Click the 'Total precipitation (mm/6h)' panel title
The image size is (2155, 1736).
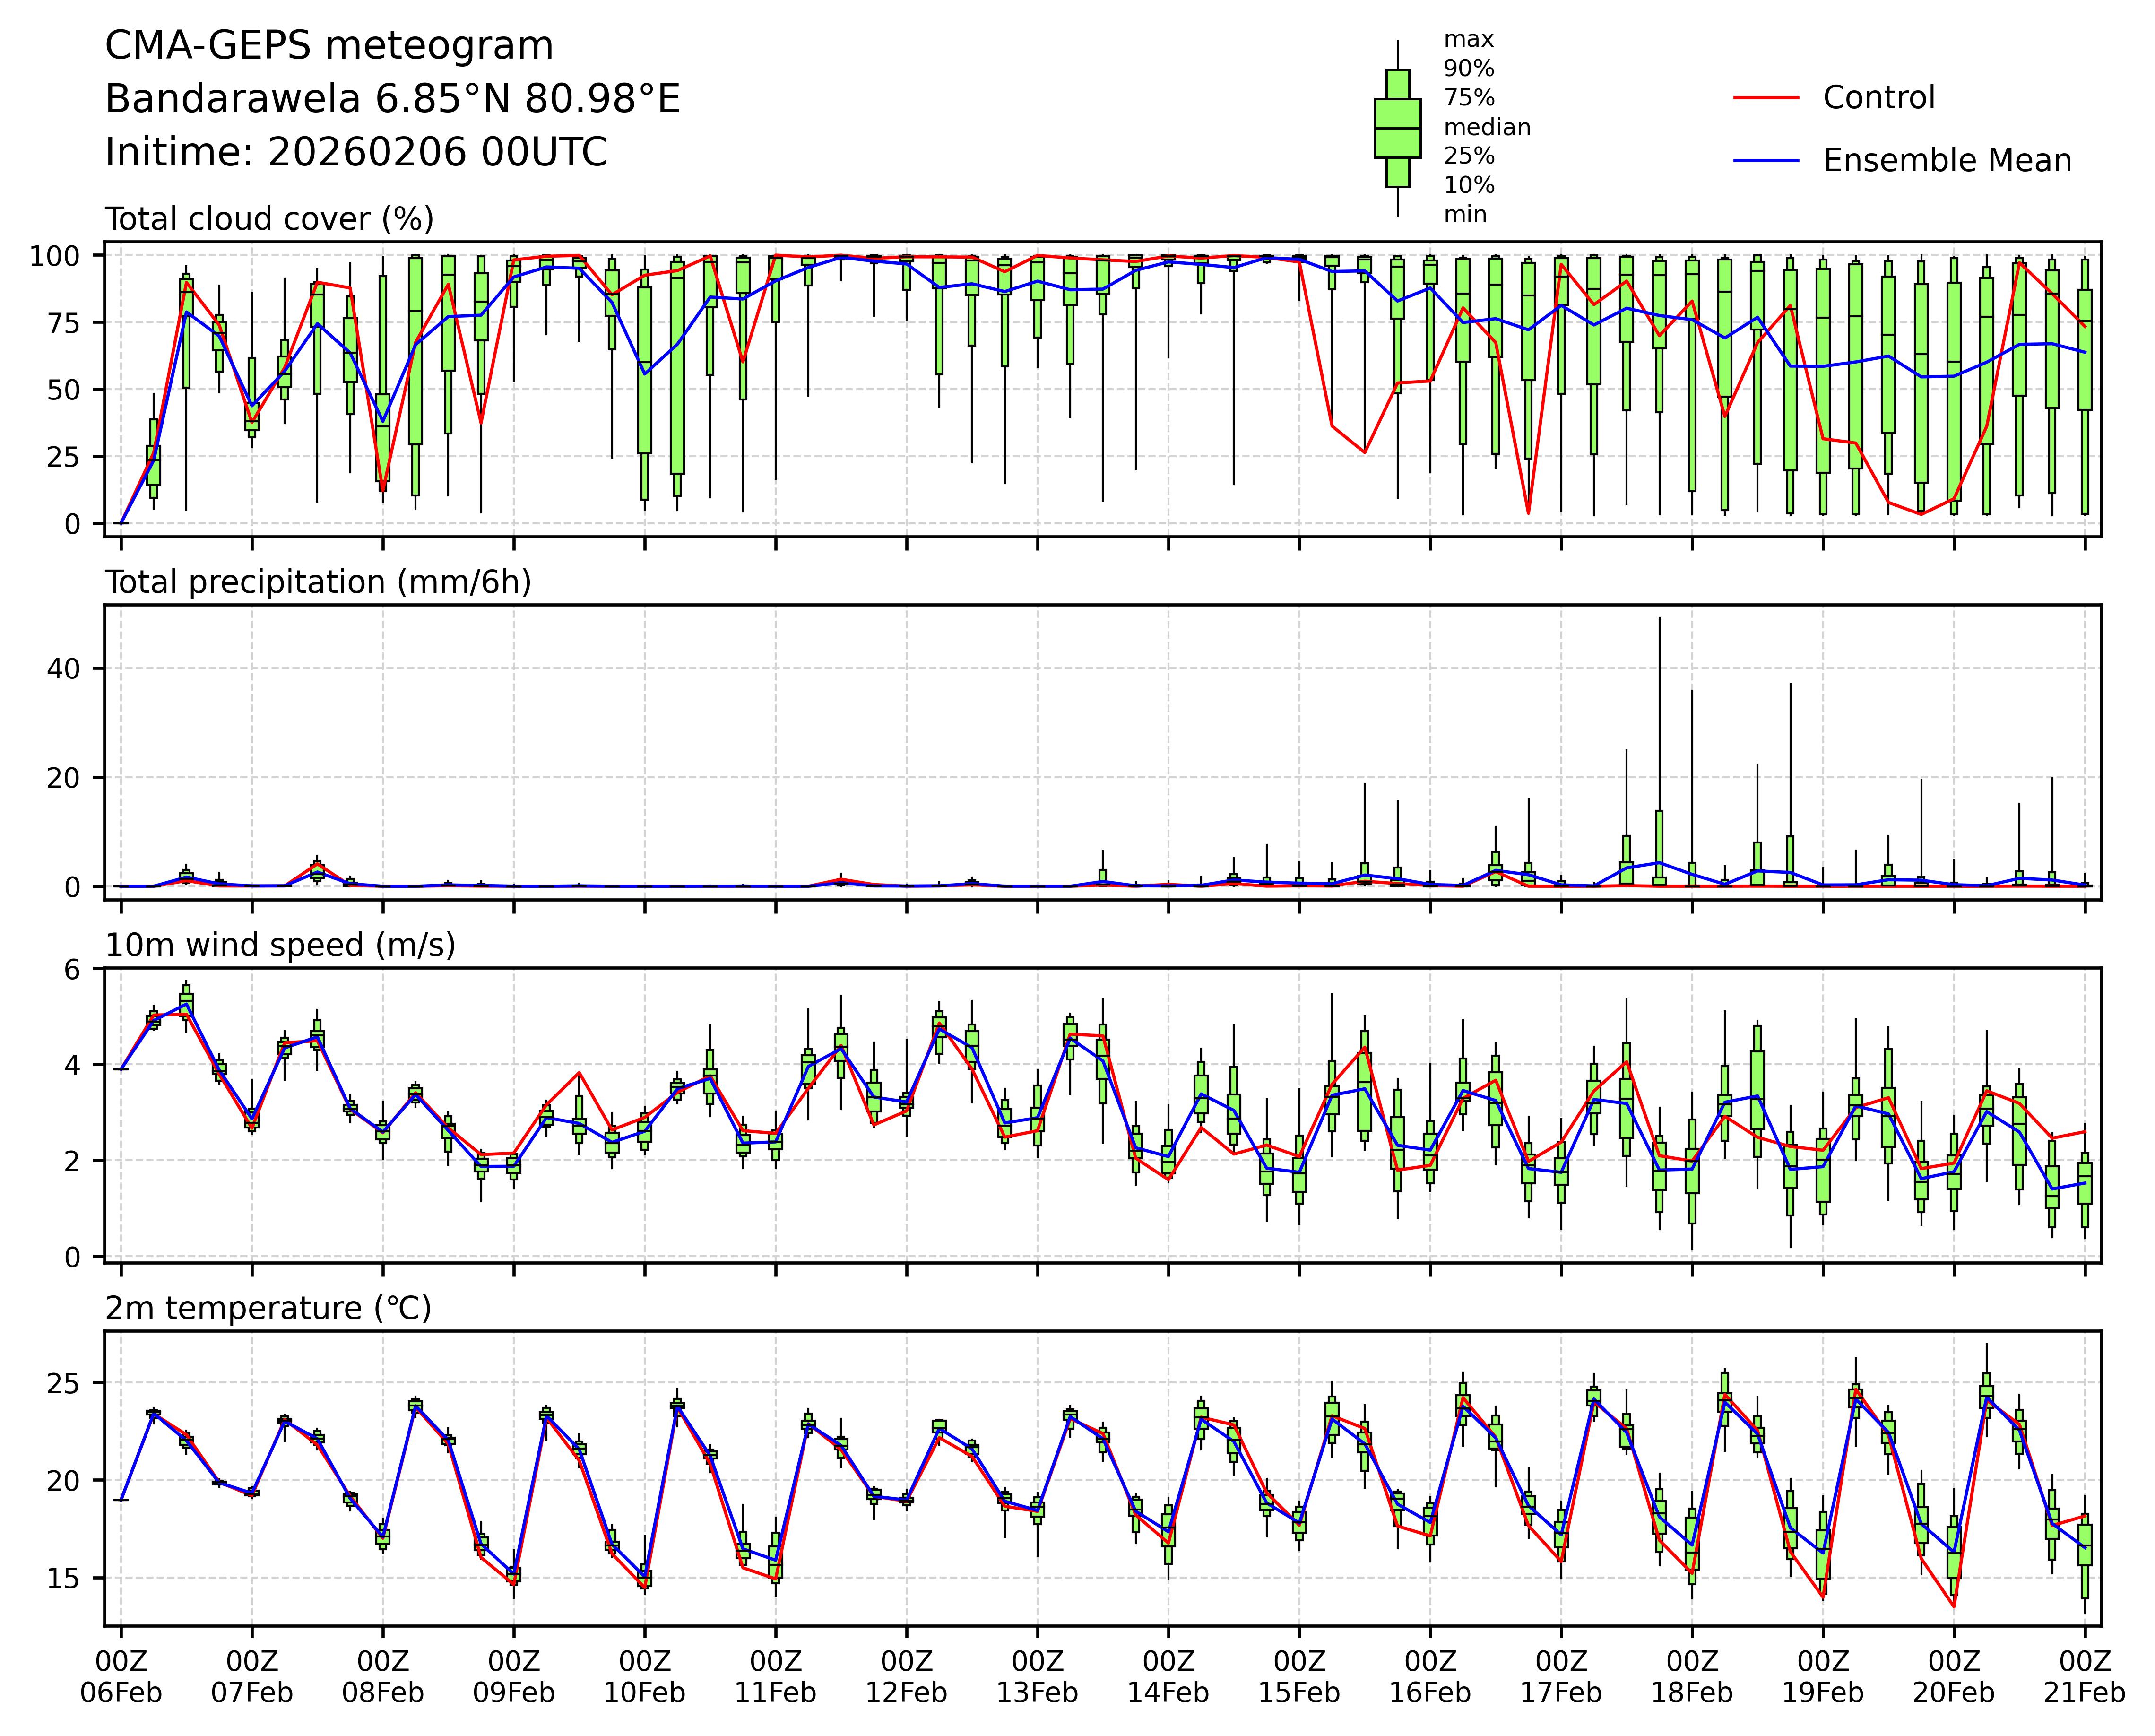coord(318,582)
